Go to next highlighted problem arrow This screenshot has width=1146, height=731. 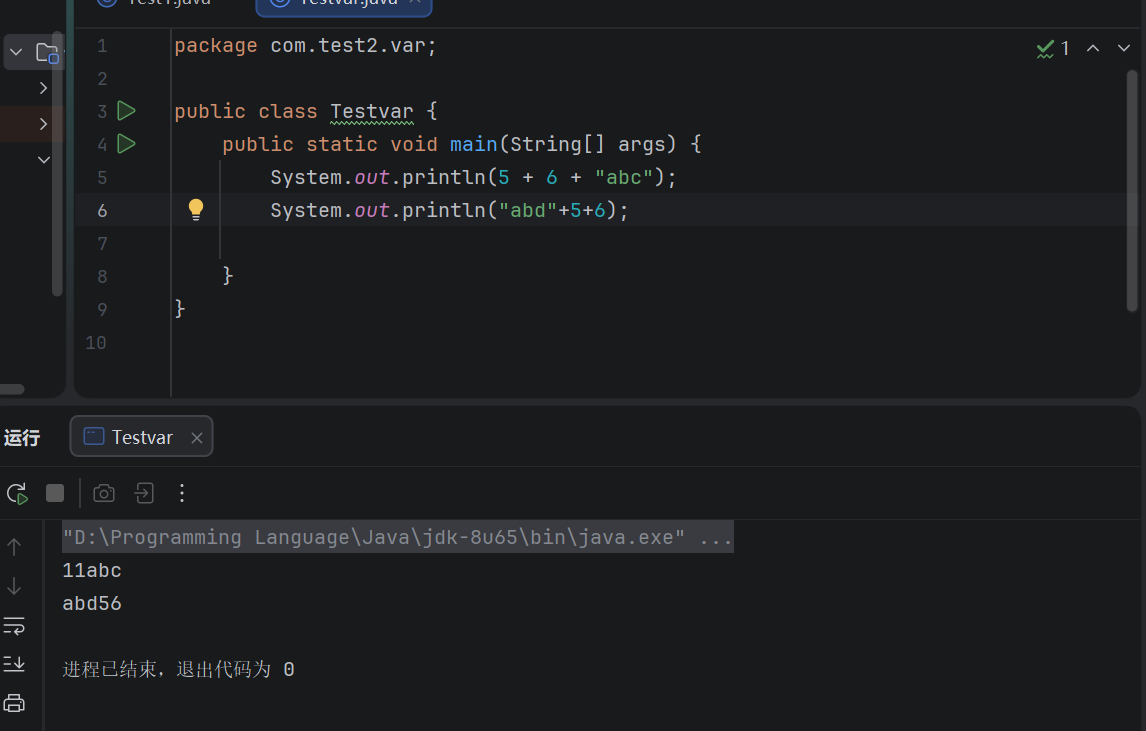(x=1123, y=48)
